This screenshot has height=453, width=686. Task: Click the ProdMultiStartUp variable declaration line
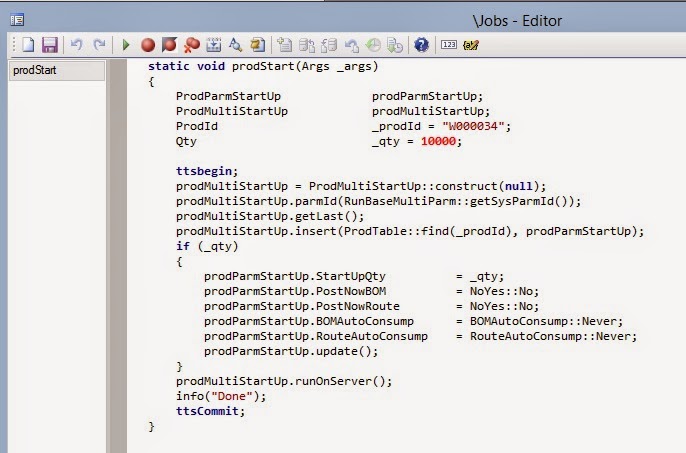pyautogui.click(x=333, y=111)
